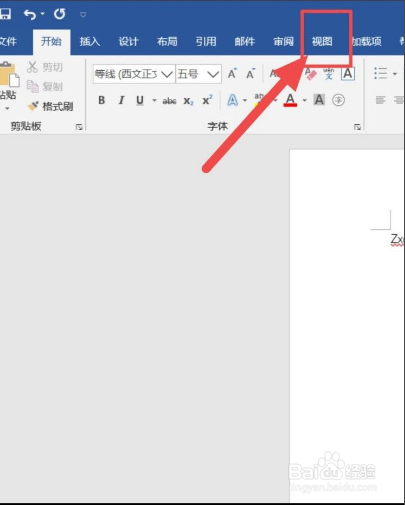Toggle superscript x²
The height and width of the screenshot is (505, 405).
point(207,100)
